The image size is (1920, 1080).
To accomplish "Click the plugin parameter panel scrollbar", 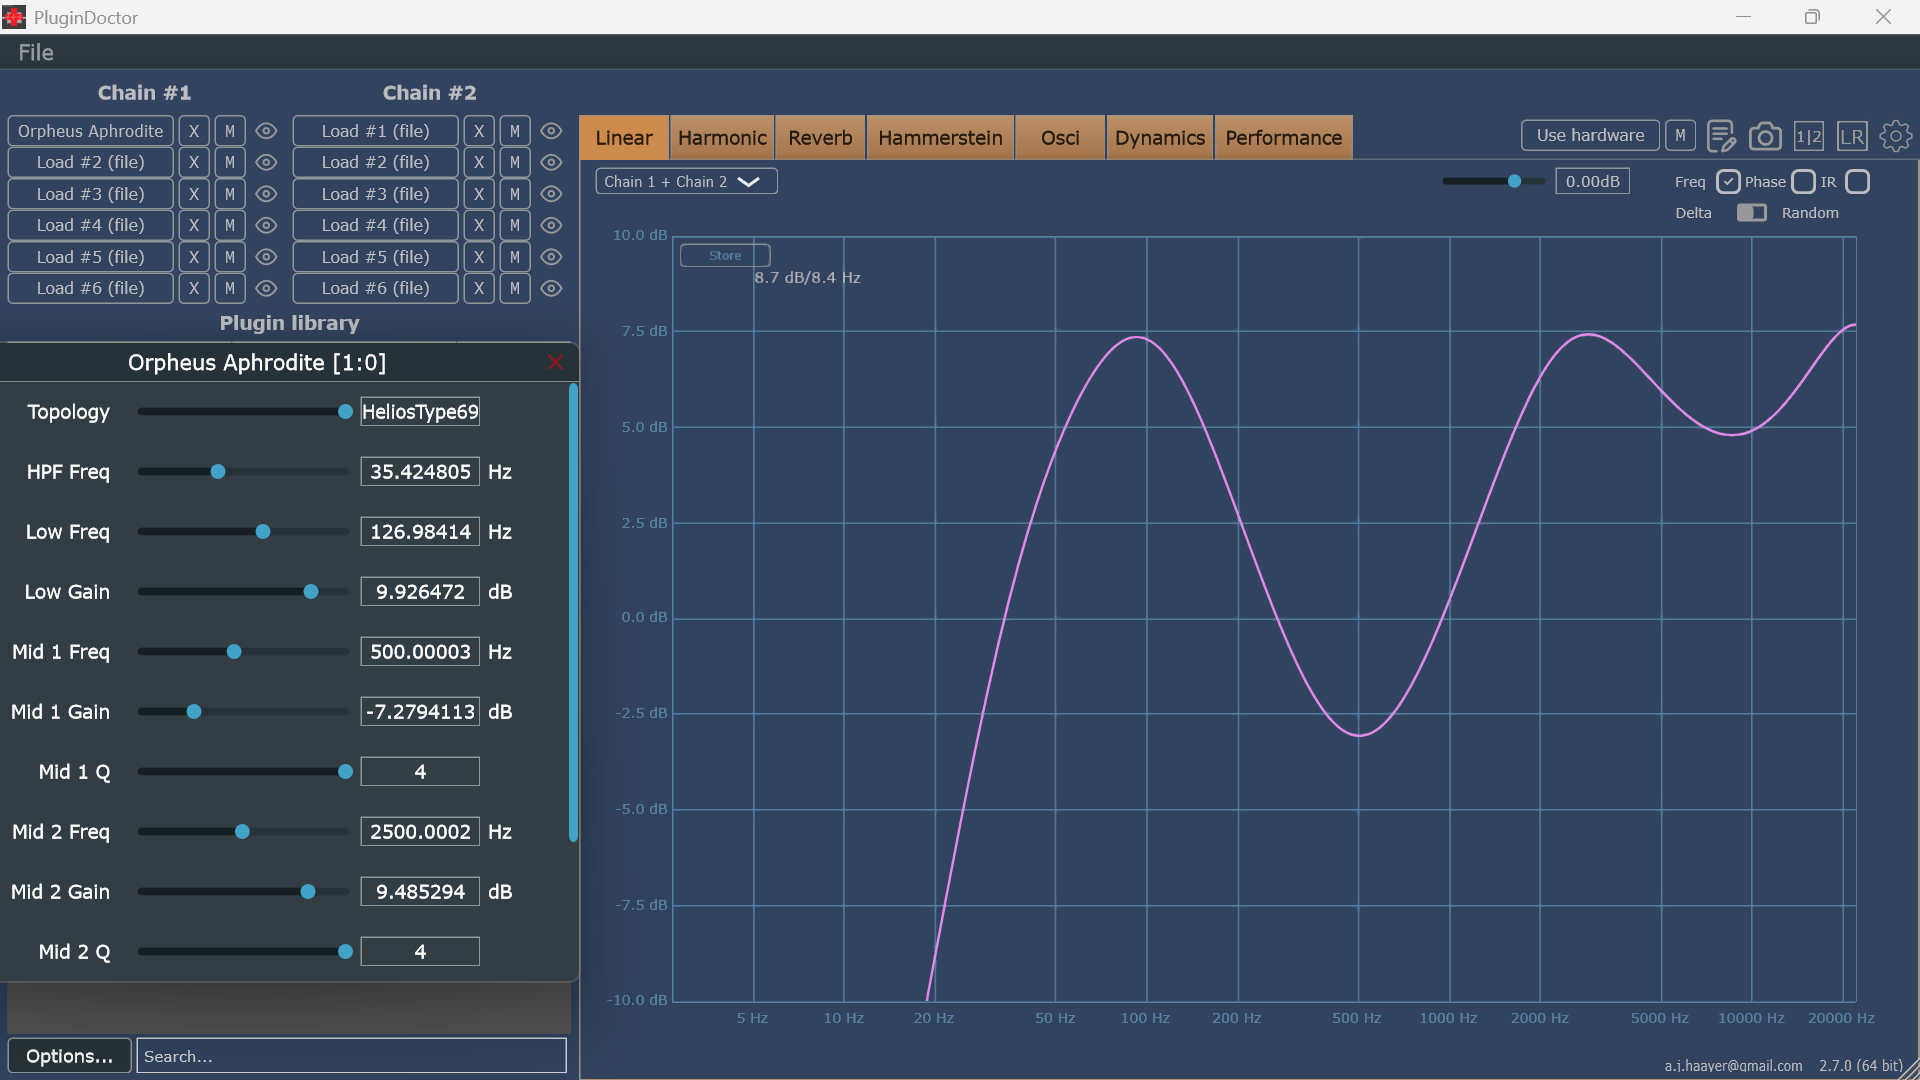I will click(573, 612).
